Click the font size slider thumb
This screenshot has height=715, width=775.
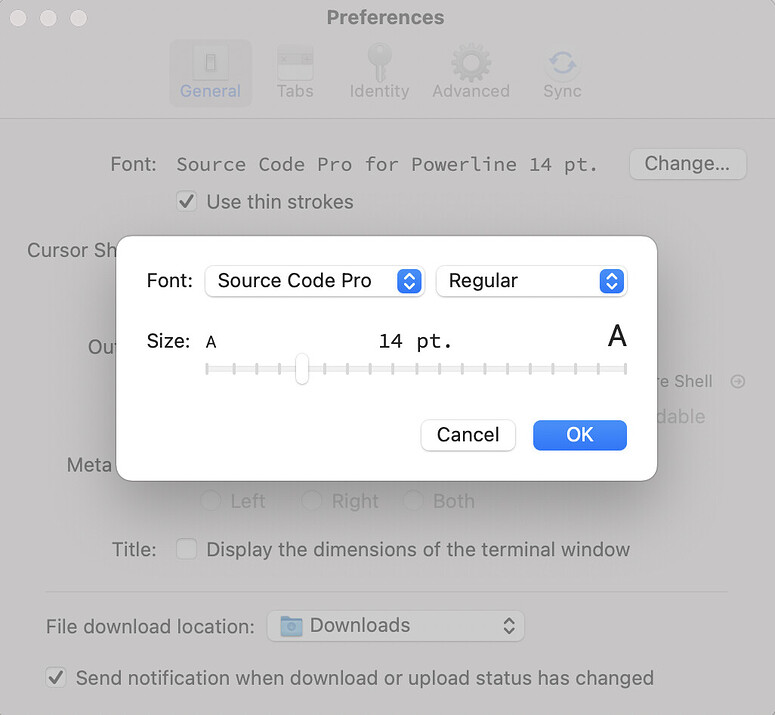pyautogui.click(x=302, y=369)
